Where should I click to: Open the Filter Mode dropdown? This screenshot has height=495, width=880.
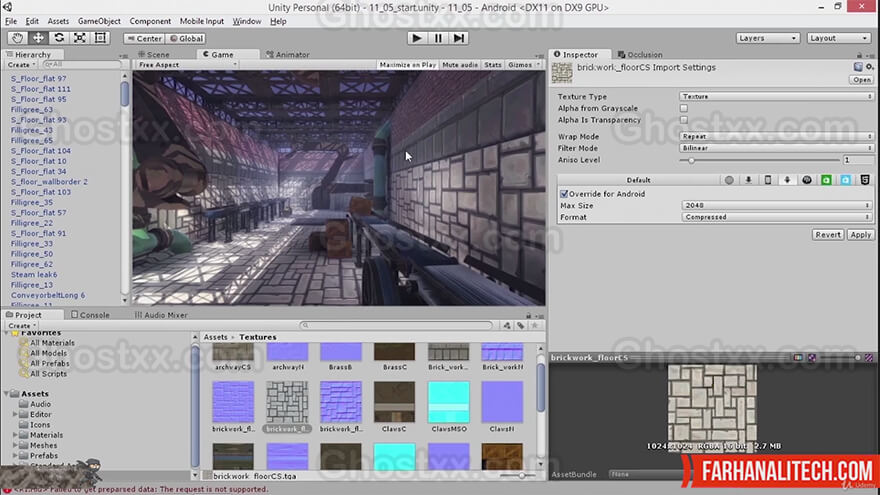click(x=776, y=148)
